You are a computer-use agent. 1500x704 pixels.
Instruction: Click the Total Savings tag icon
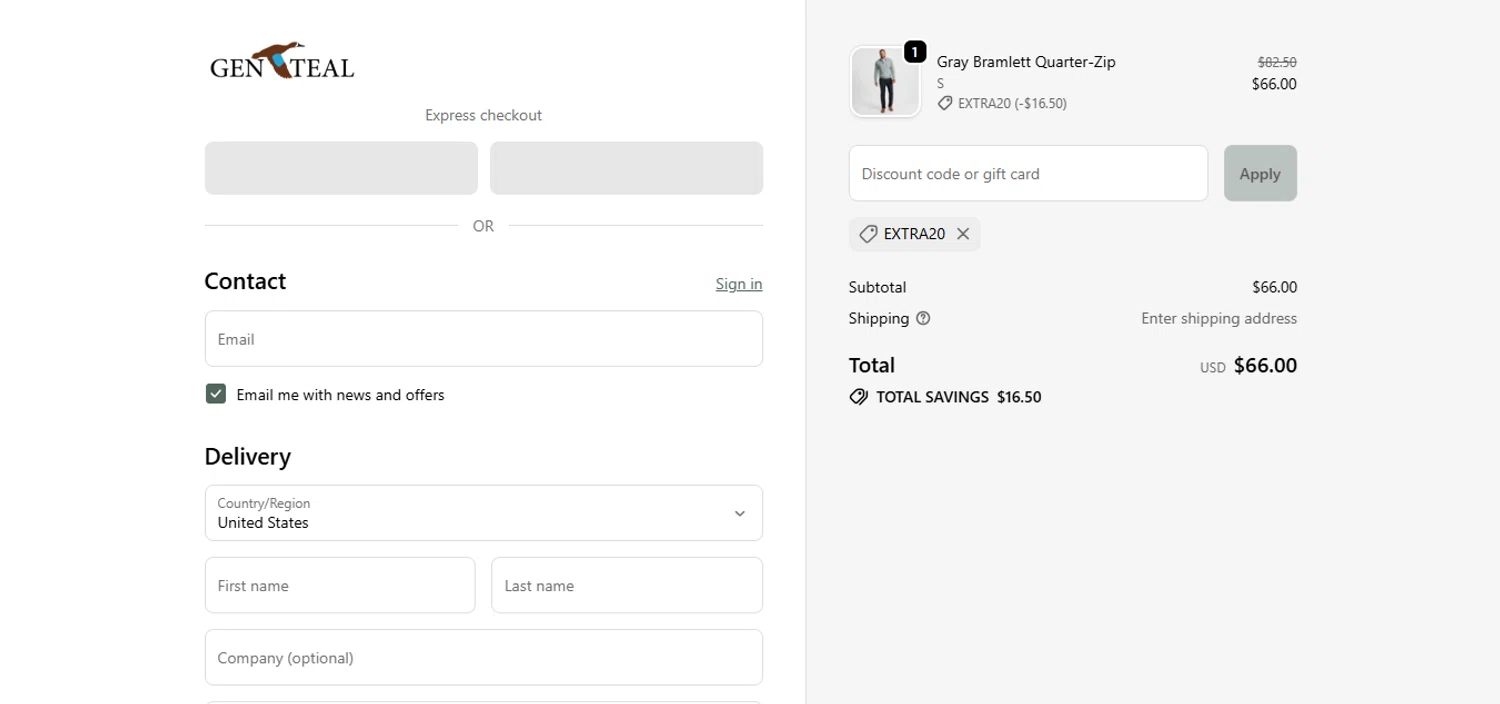tap(858, 397)
